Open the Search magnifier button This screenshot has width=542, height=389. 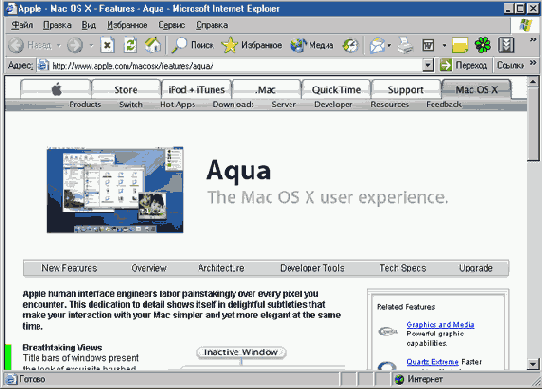click(x=193, y=45)
